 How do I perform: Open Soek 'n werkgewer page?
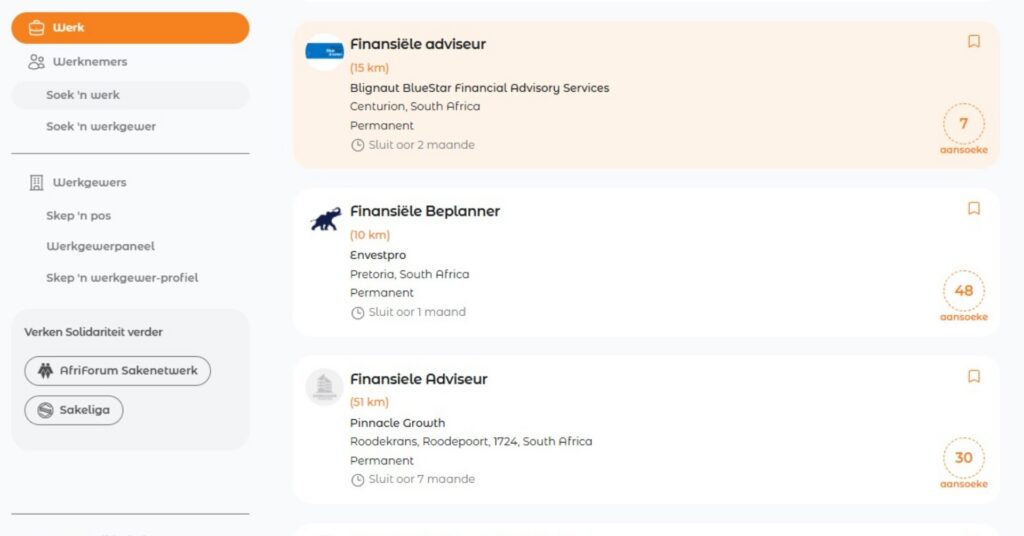click(x=101, y=127)
